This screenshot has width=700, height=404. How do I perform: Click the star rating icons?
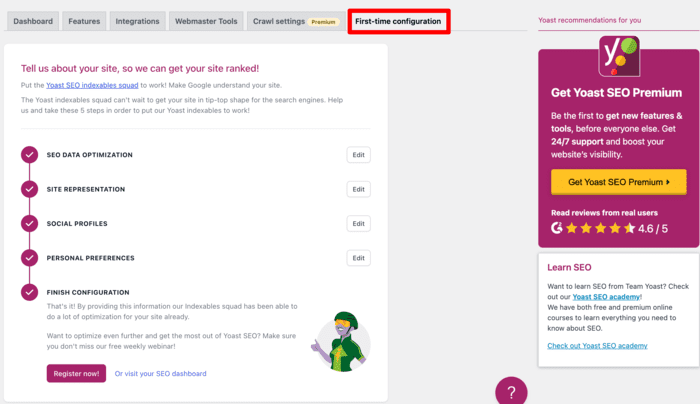pyautogui.click(x=600, y=228)
